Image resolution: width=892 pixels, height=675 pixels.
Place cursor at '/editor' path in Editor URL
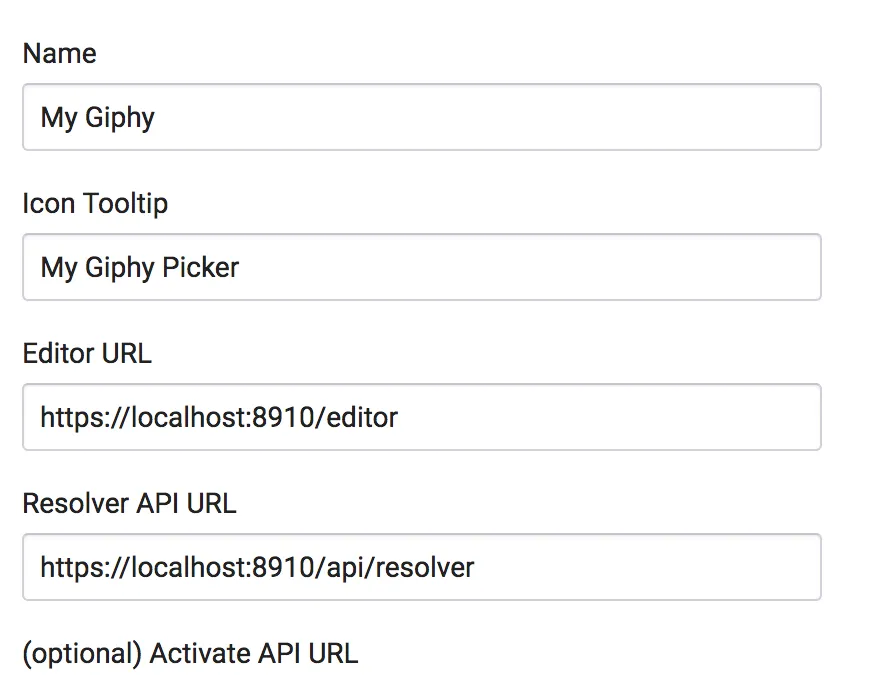click(x=357, y=417)
